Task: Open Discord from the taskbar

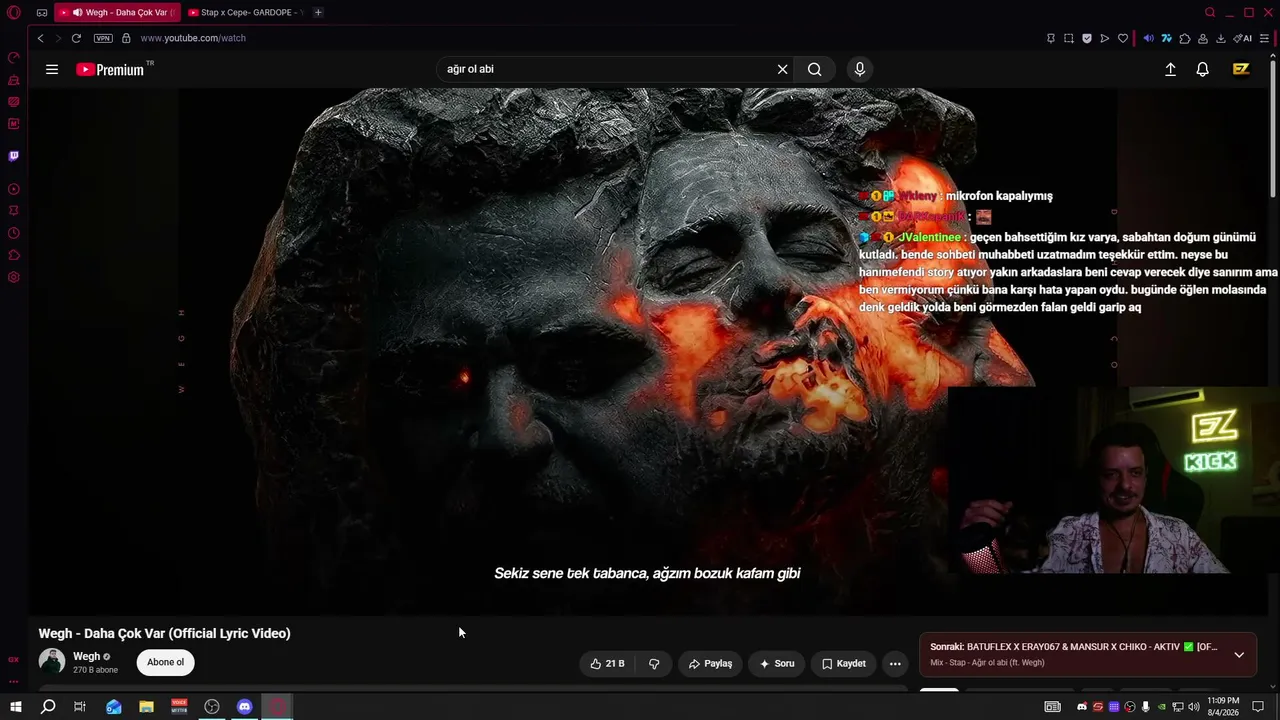Action: (x=245, y=707)
